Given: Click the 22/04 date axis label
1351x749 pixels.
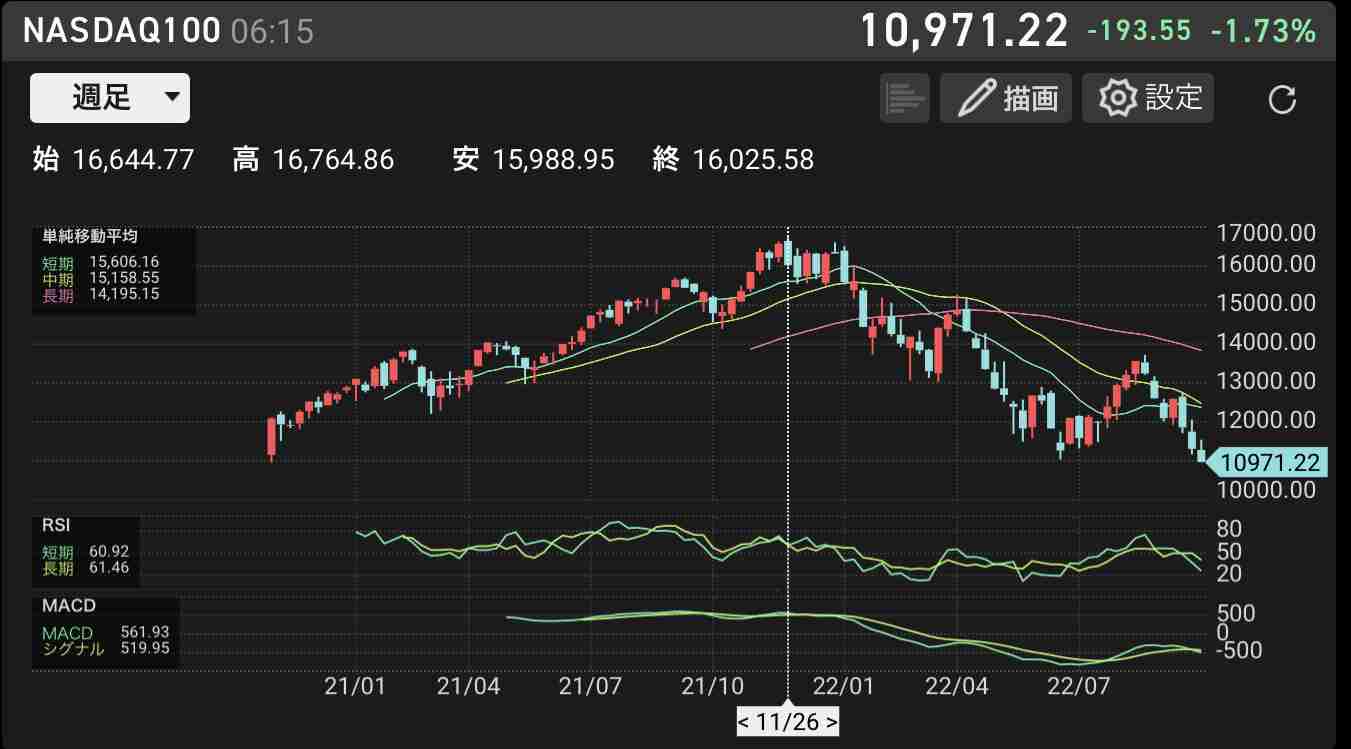Looking at the screenshot, I should [957, 688].
